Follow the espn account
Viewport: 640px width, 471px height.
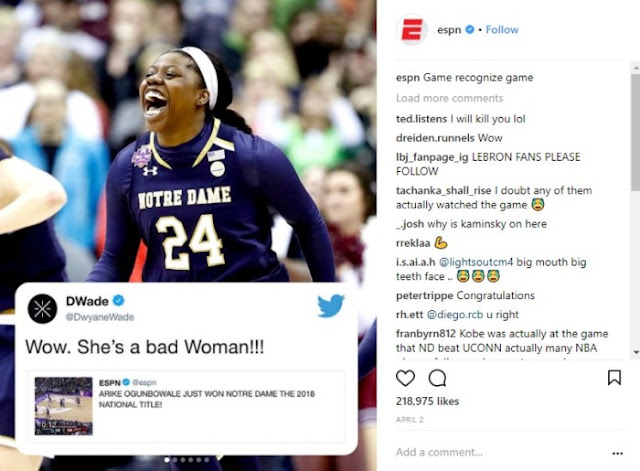coord(502,30)
